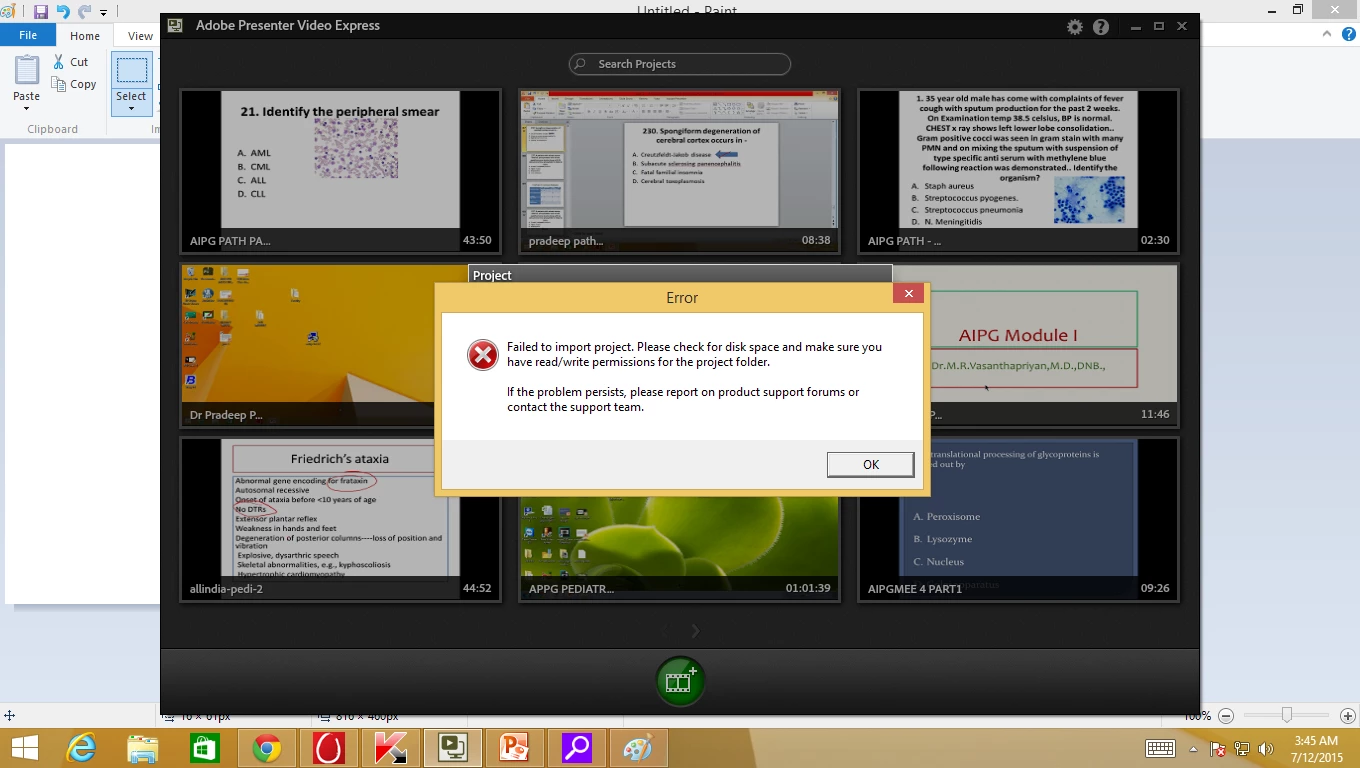Launch Internet Explorer from taskbar
This screenshot has height=768, width=1360.
[81, 748]
